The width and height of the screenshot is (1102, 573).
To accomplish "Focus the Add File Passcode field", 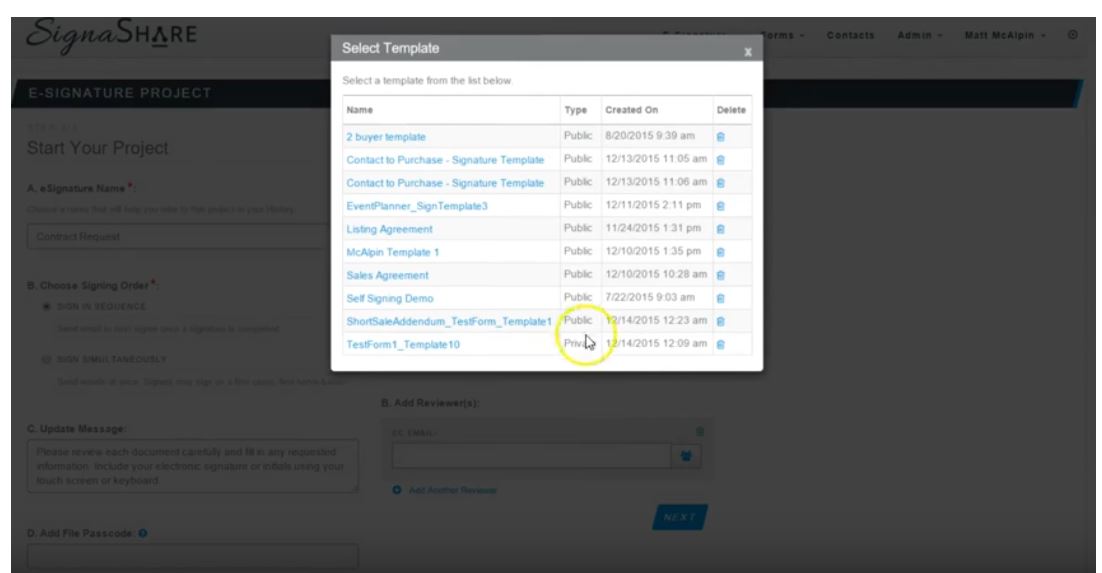I will (193, 557).
